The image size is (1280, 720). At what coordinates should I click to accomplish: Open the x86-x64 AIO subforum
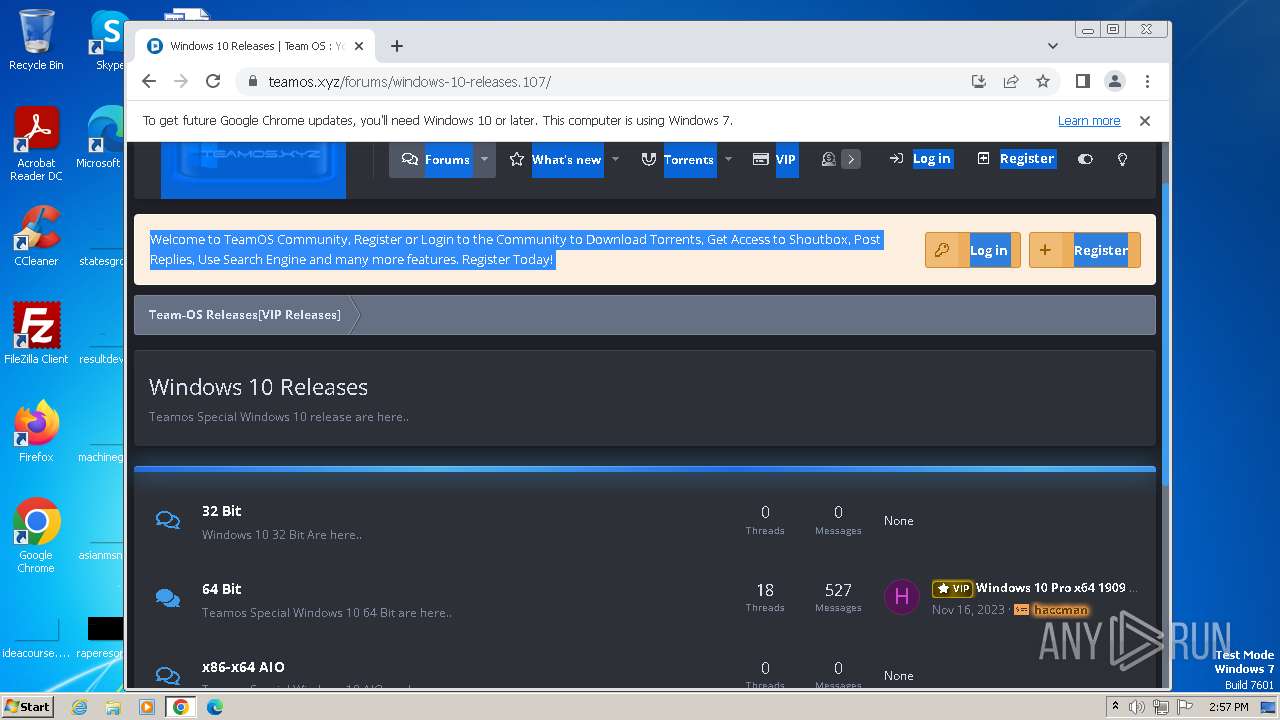243,667
